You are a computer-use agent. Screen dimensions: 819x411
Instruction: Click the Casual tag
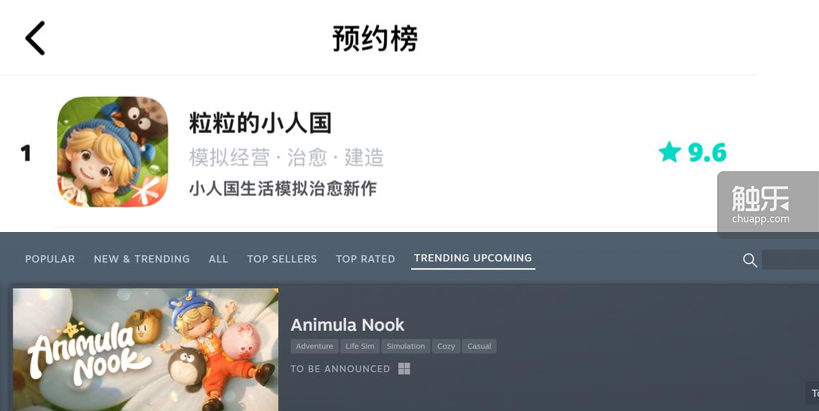coord(479,346)
